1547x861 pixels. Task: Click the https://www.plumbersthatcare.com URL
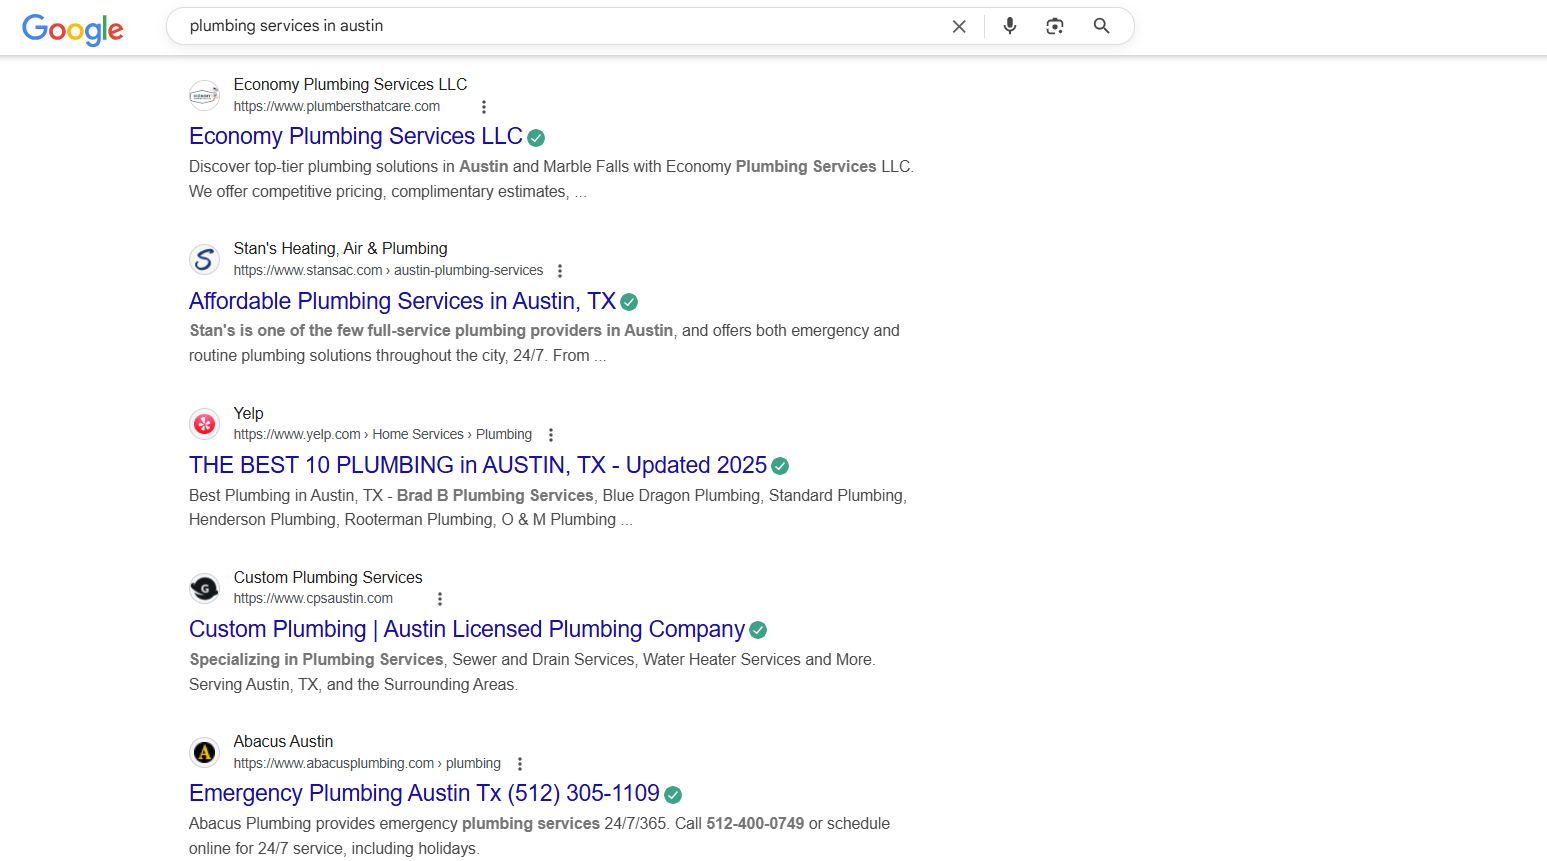(337, 106)
